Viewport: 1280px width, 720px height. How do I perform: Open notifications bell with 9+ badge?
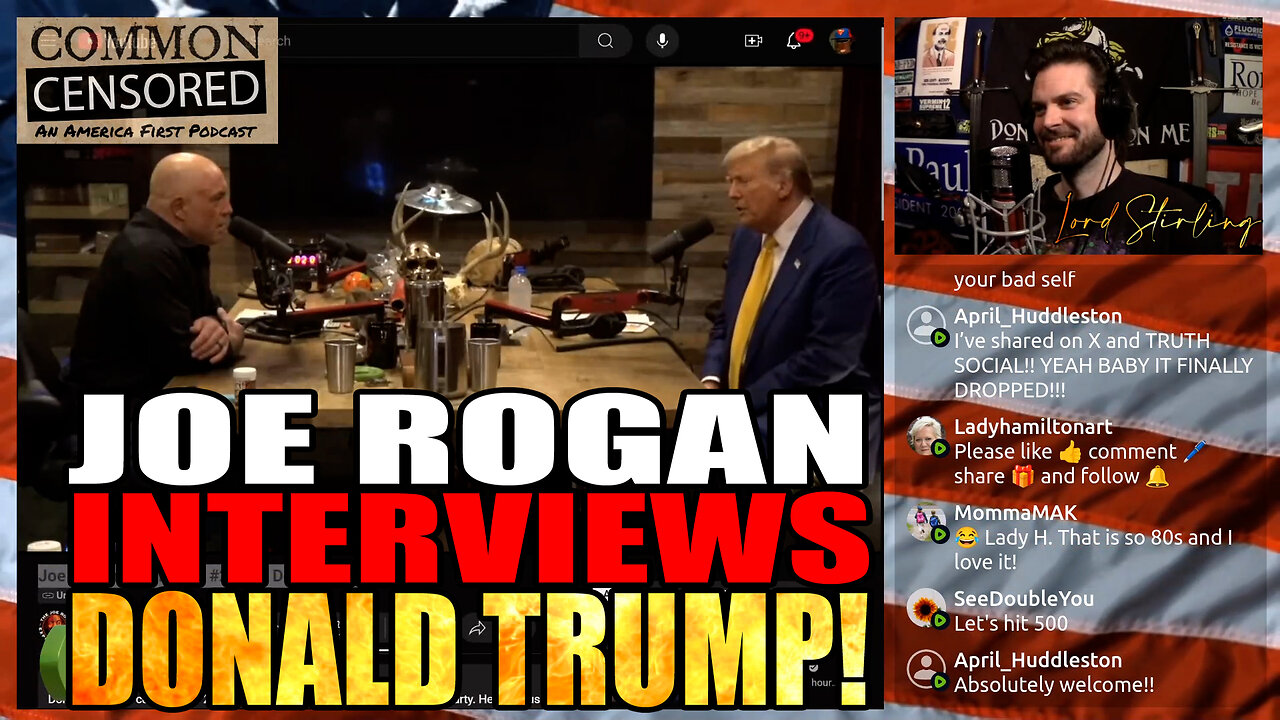[797, 41]
